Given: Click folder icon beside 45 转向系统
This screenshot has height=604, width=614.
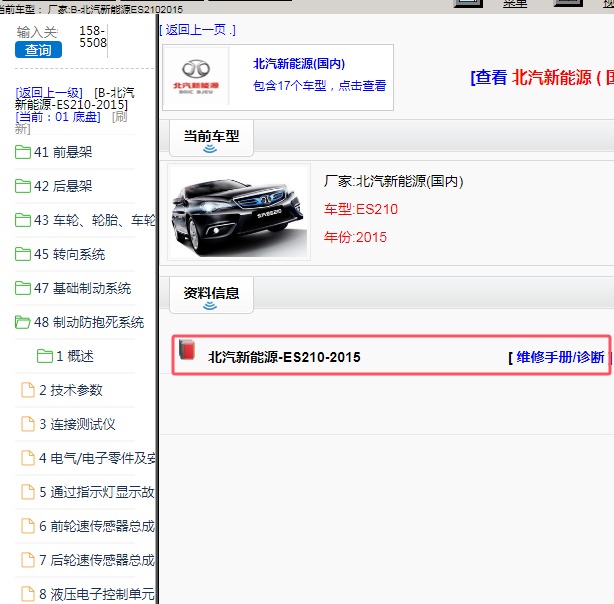Looking at the screenshot, I should click(x=23, y=254).
